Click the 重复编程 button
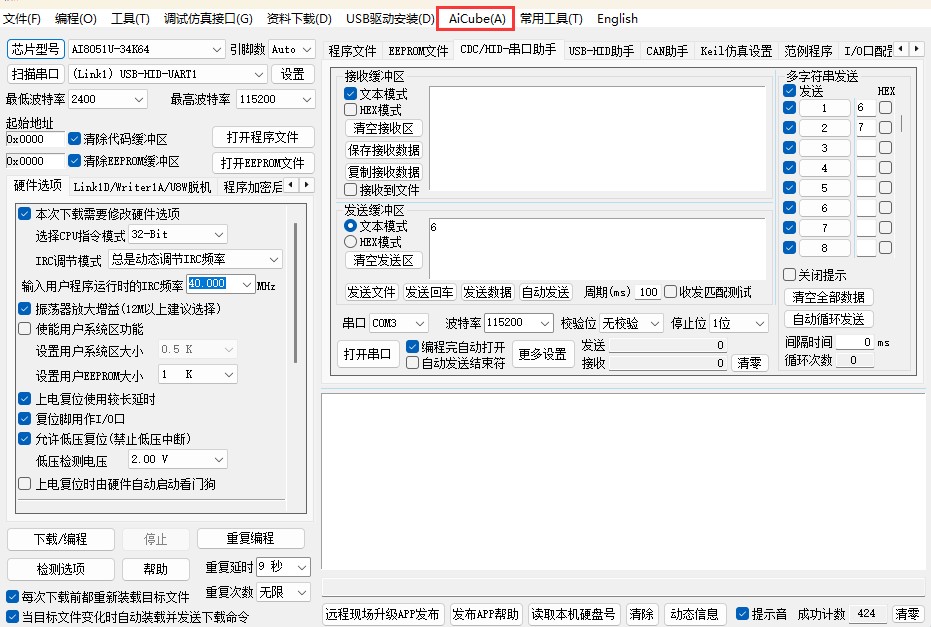 coord(251,539)
